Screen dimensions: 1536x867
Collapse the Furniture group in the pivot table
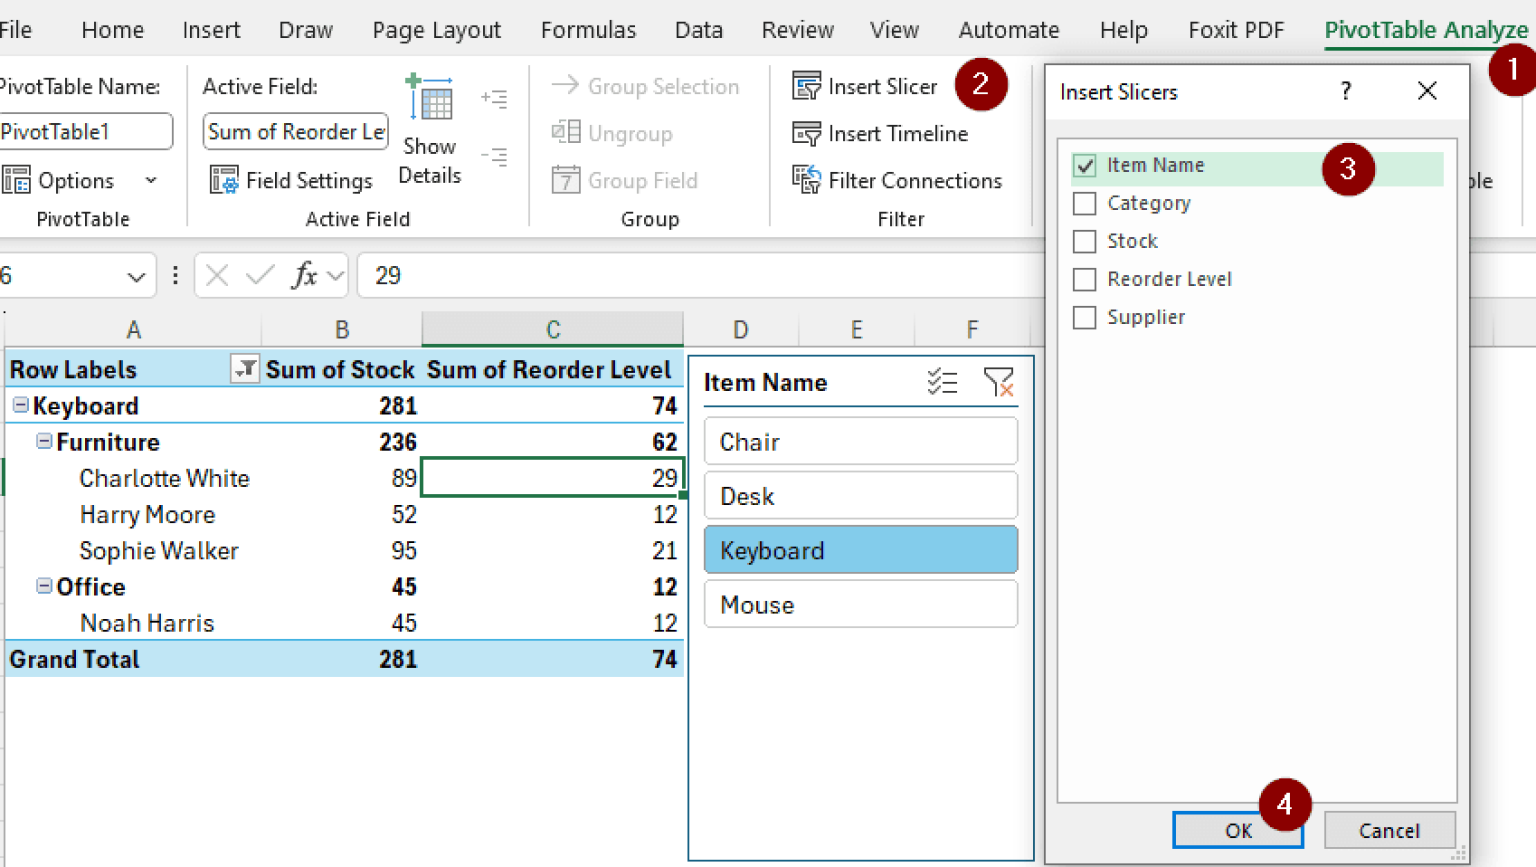coord(45,442)
